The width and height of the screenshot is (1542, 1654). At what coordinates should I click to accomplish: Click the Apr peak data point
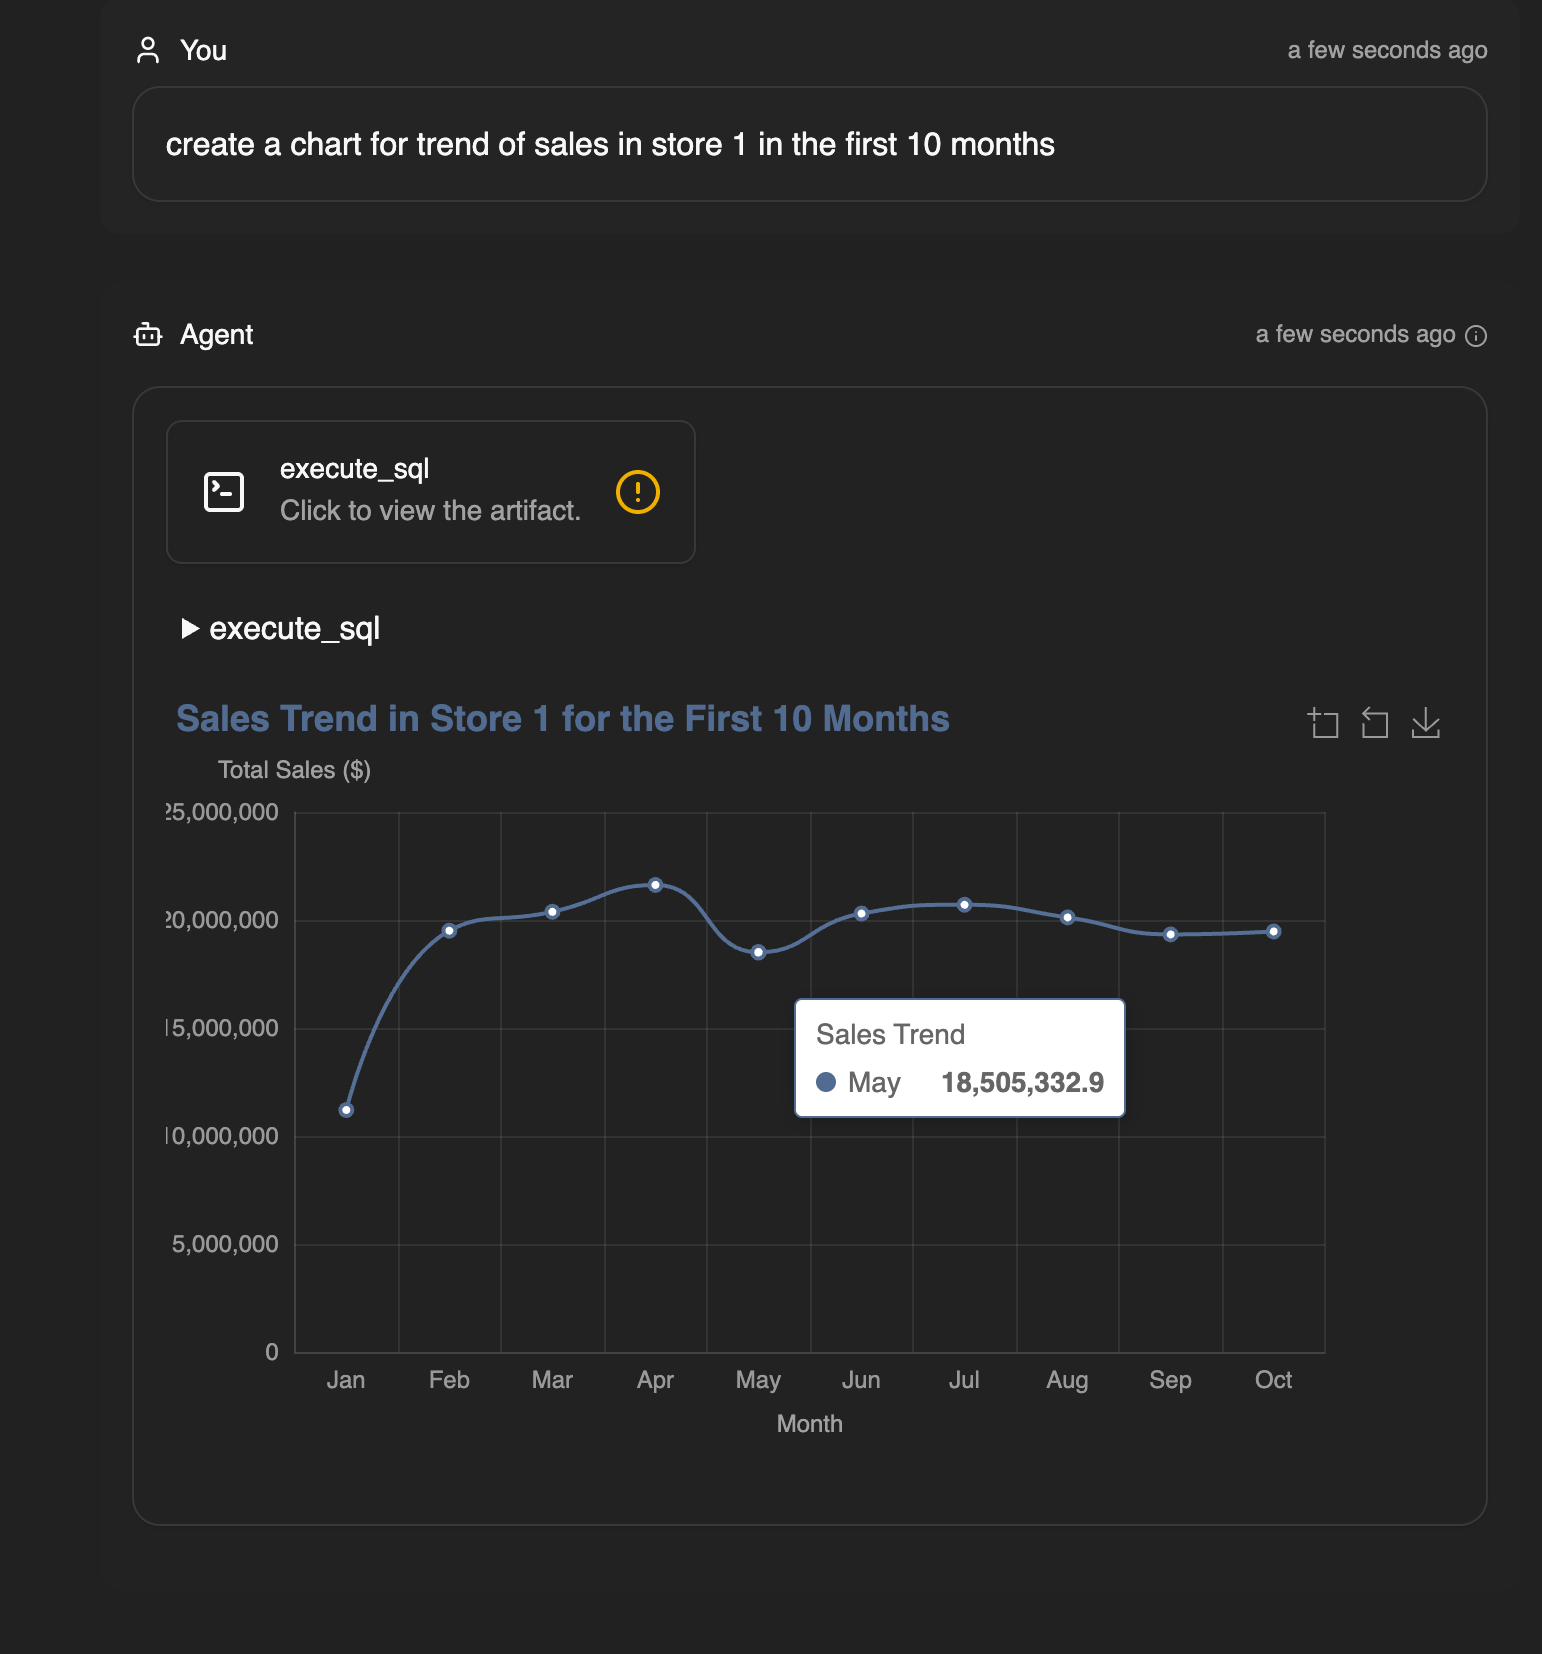(655, 885)
